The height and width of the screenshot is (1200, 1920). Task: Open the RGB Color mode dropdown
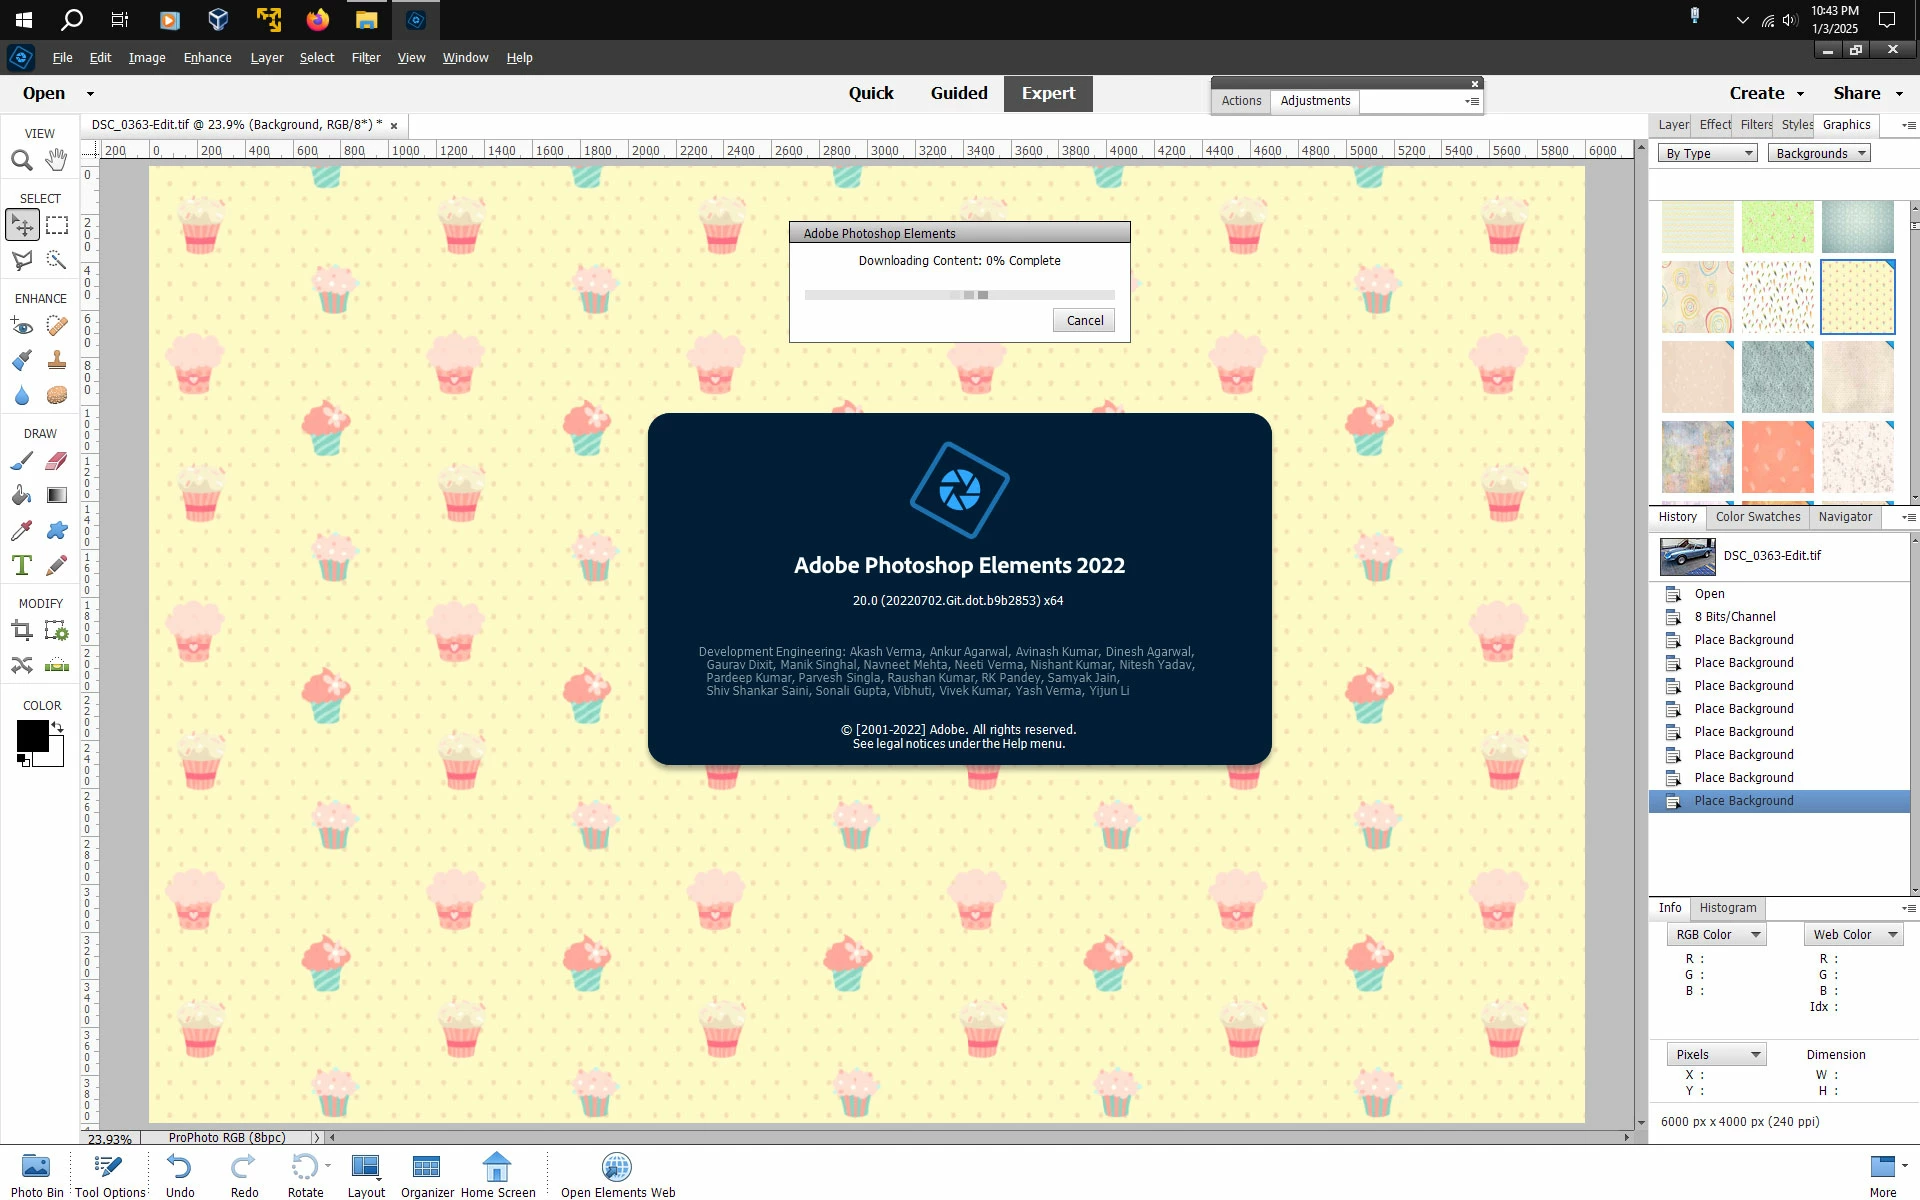click(x=1716, y=934)
